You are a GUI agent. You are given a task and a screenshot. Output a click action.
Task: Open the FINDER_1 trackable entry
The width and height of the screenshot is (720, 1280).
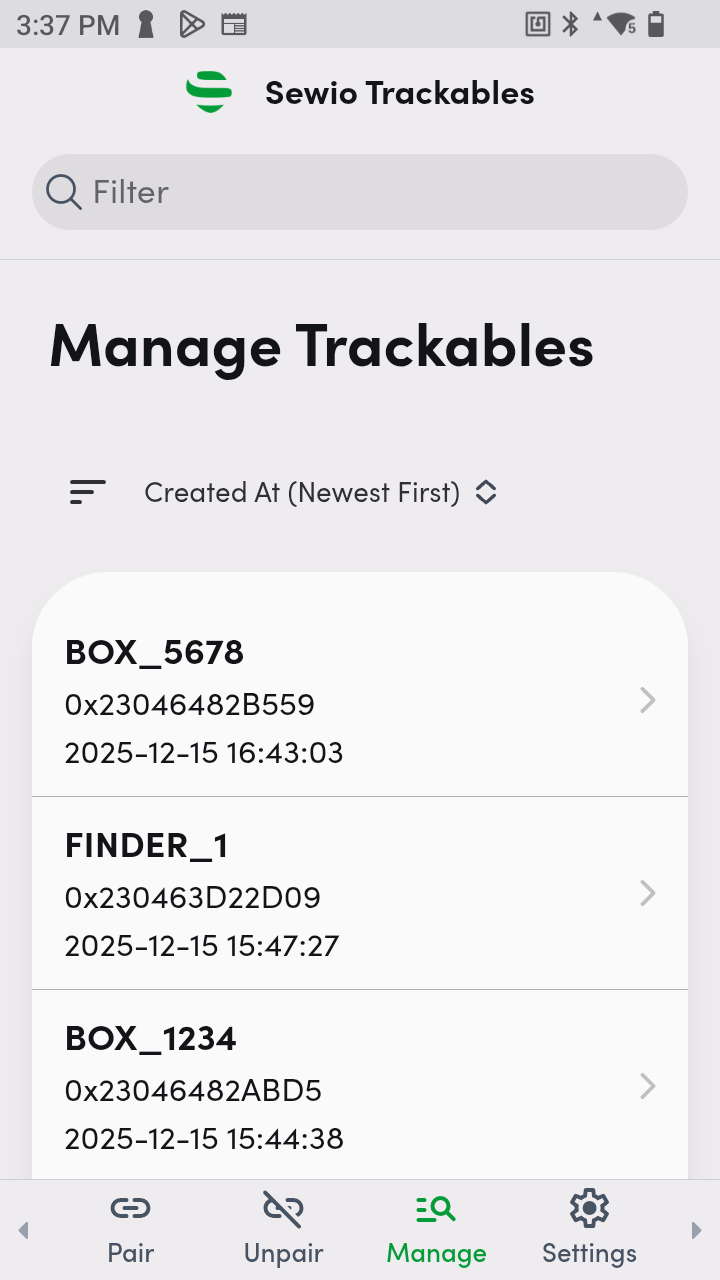point(300,893)
